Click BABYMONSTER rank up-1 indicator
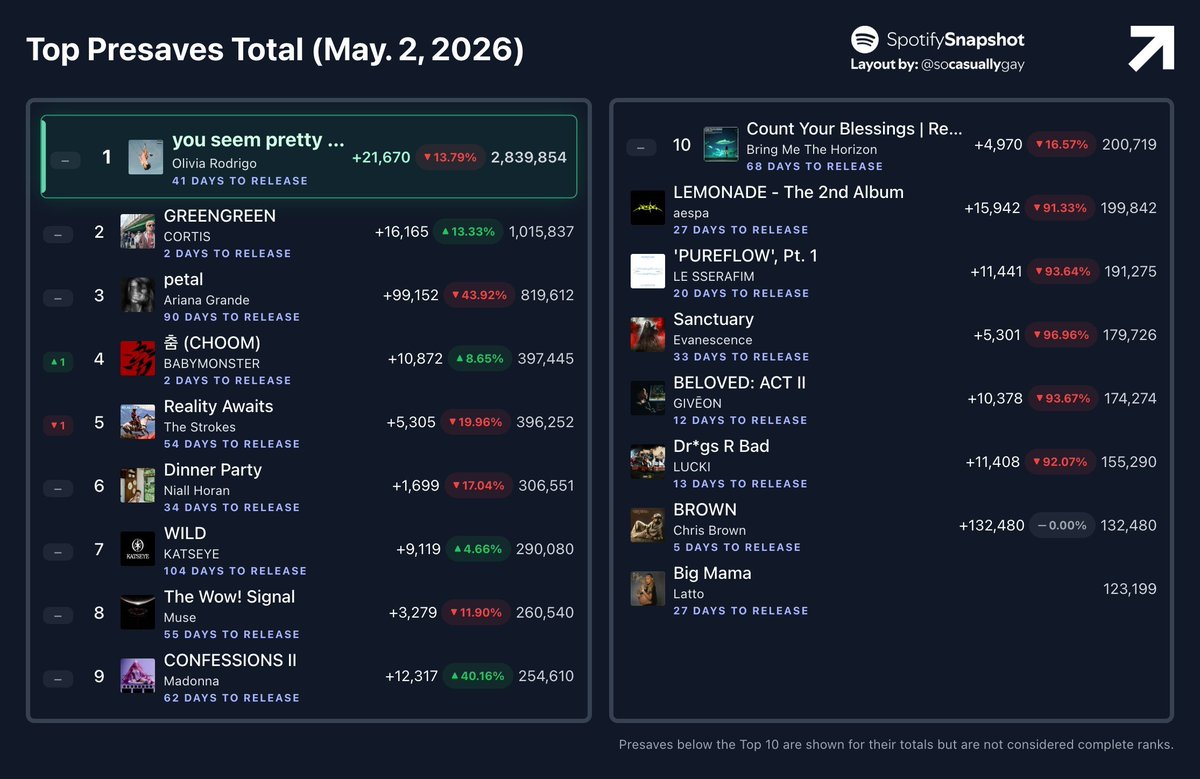 pyautogui.click(x=58, y=362)
